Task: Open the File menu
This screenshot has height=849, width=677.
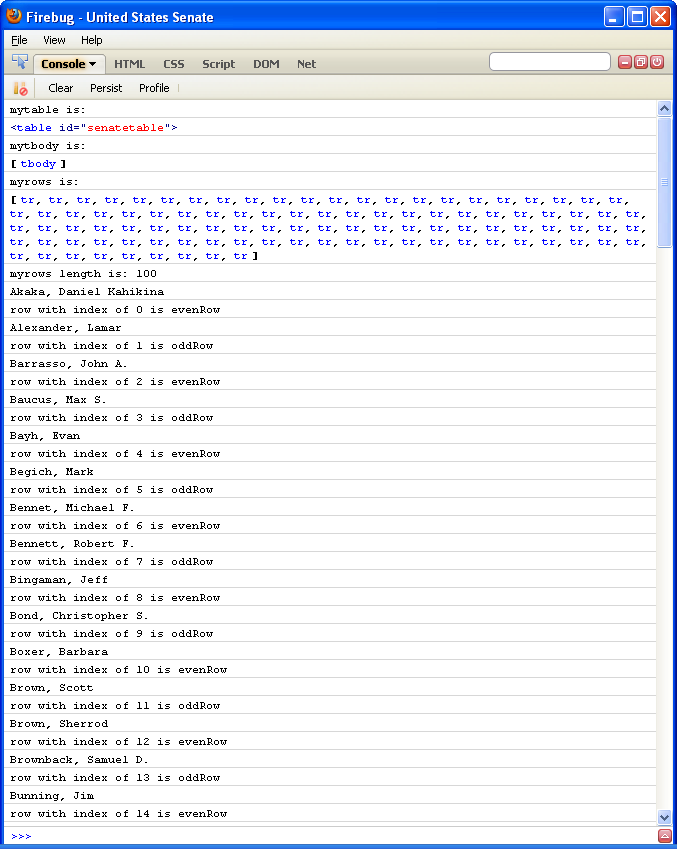Action: coord(19,40)
